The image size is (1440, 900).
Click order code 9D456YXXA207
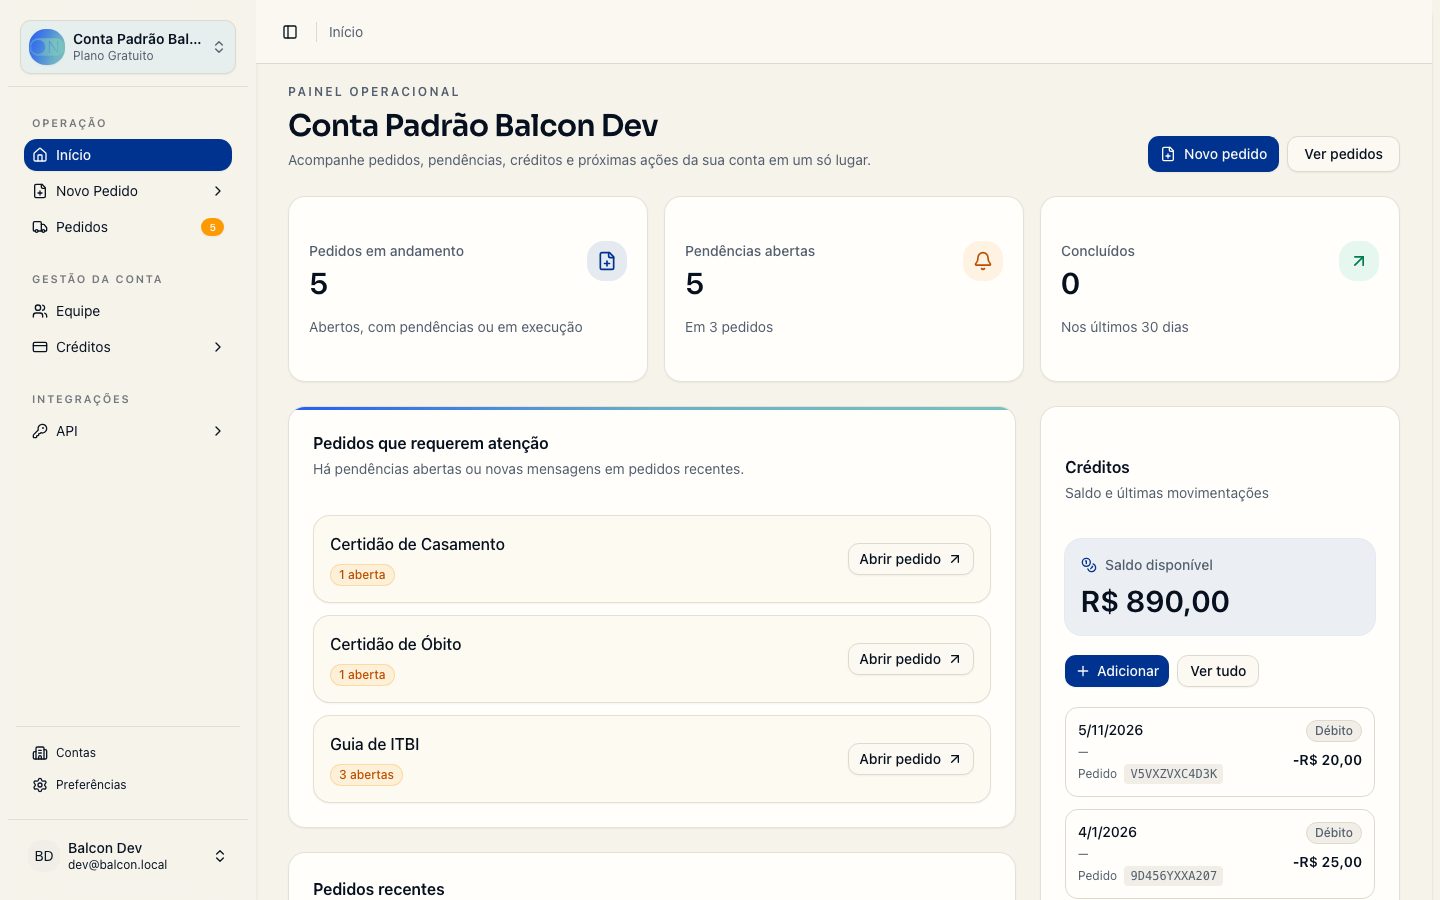click(x=1173, y=876)
